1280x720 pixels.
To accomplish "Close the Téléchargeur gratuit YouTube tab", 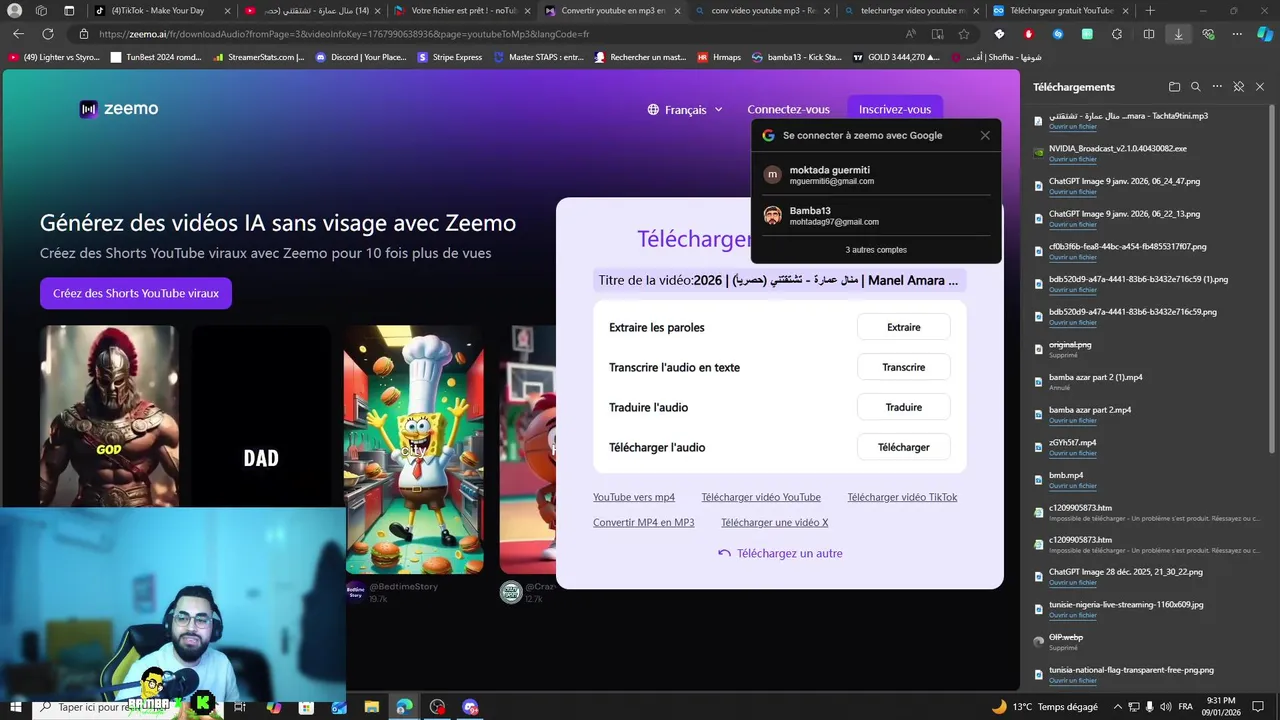I will click(x=1127, y=10).
